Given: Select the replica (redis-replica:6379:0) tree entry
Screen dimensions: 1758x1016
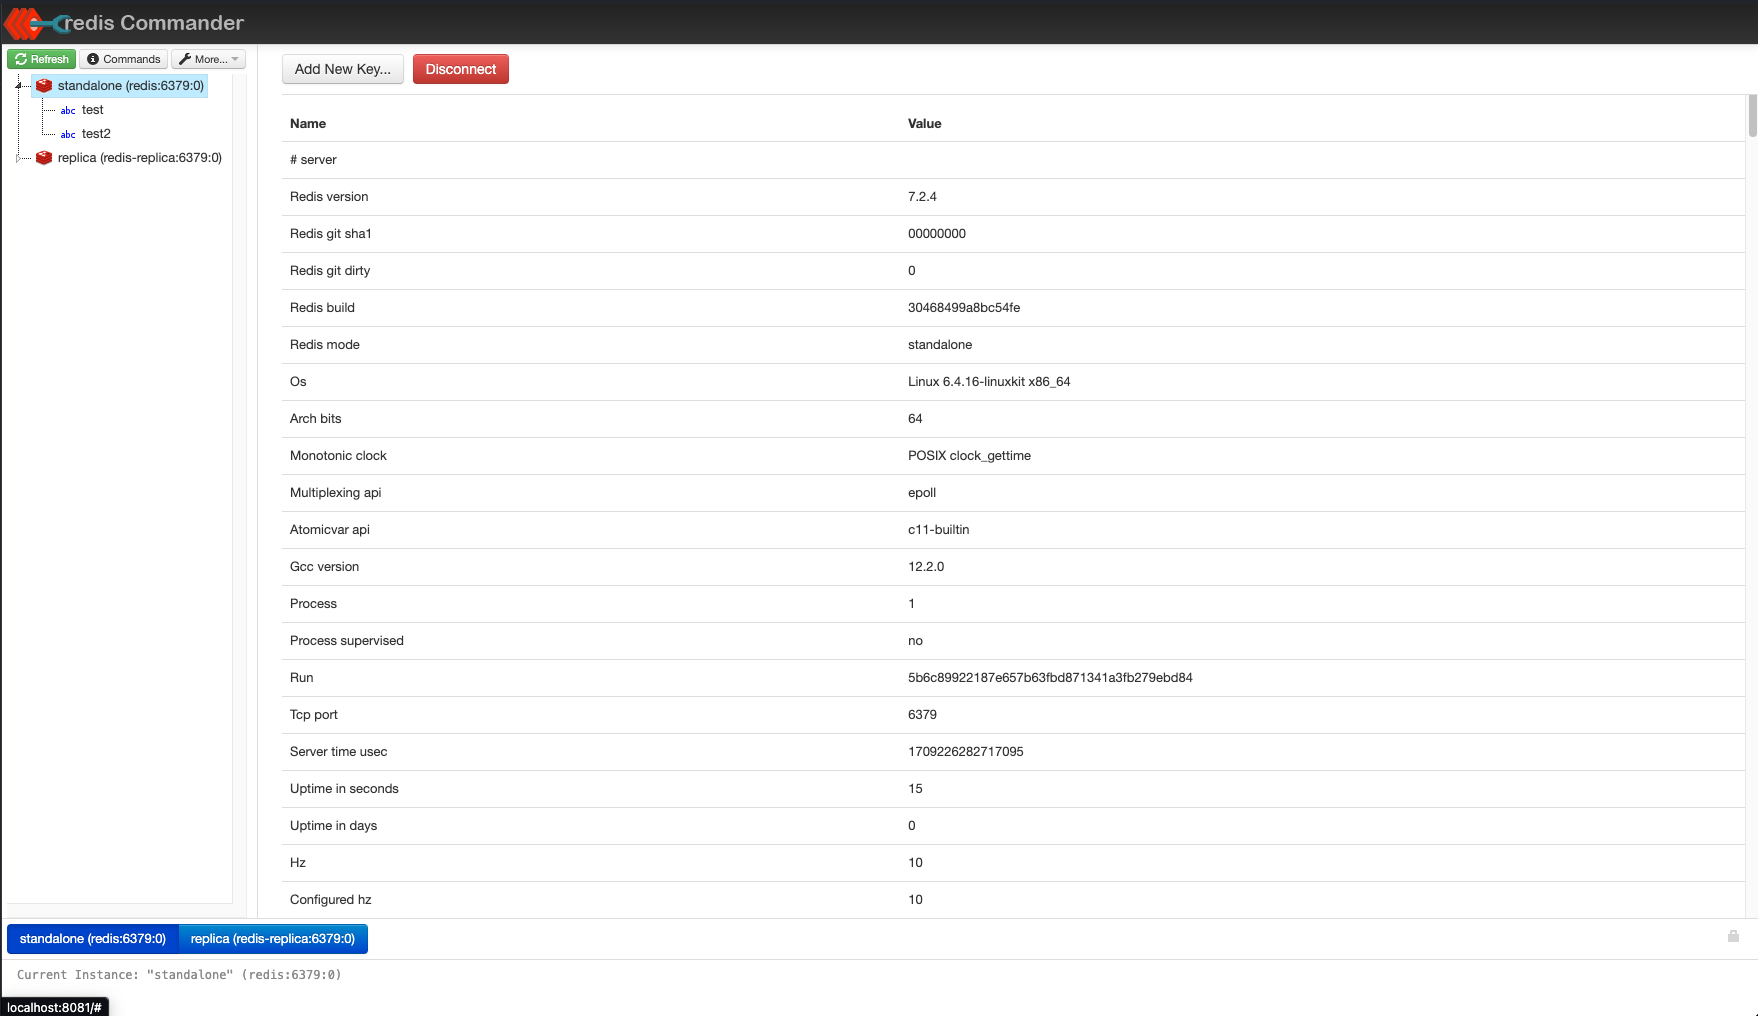Looking at the screenshot, I should pyautogui.click(x=140, y=158).
